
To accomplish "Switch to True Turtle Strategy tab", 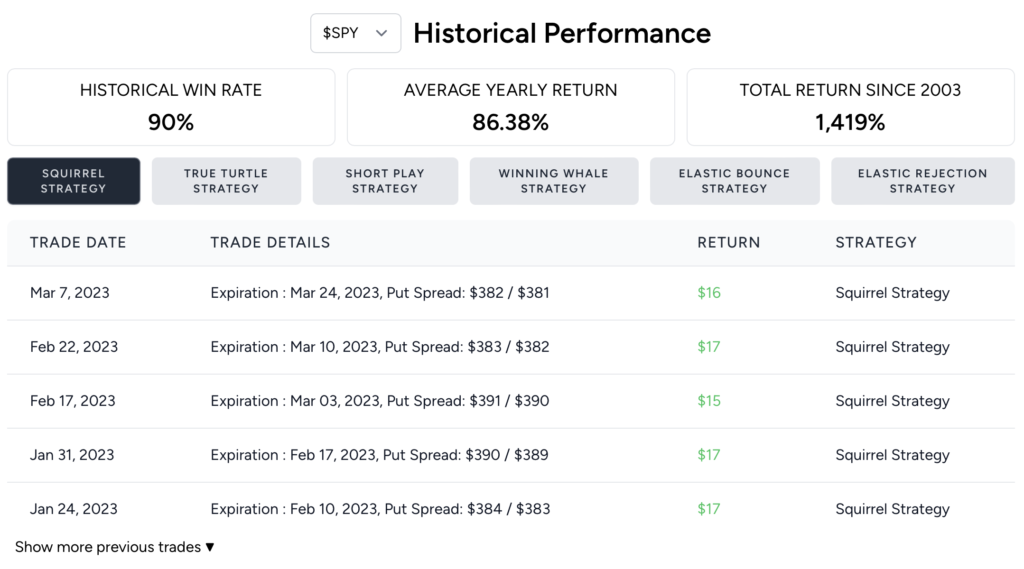I will point(226,181).
